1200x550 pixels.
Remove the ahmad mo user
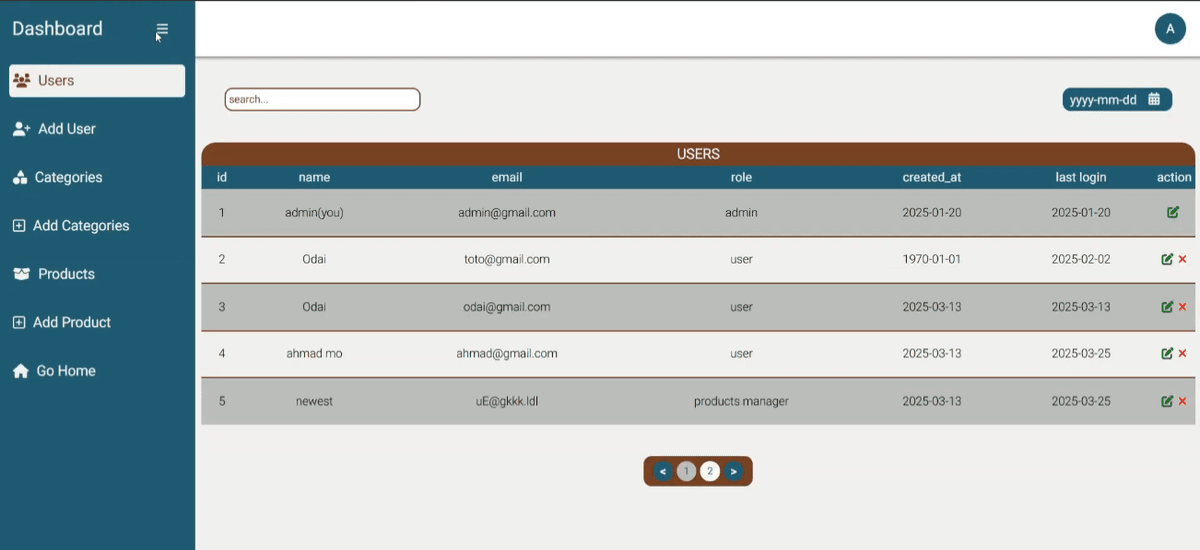[1183, 353]
